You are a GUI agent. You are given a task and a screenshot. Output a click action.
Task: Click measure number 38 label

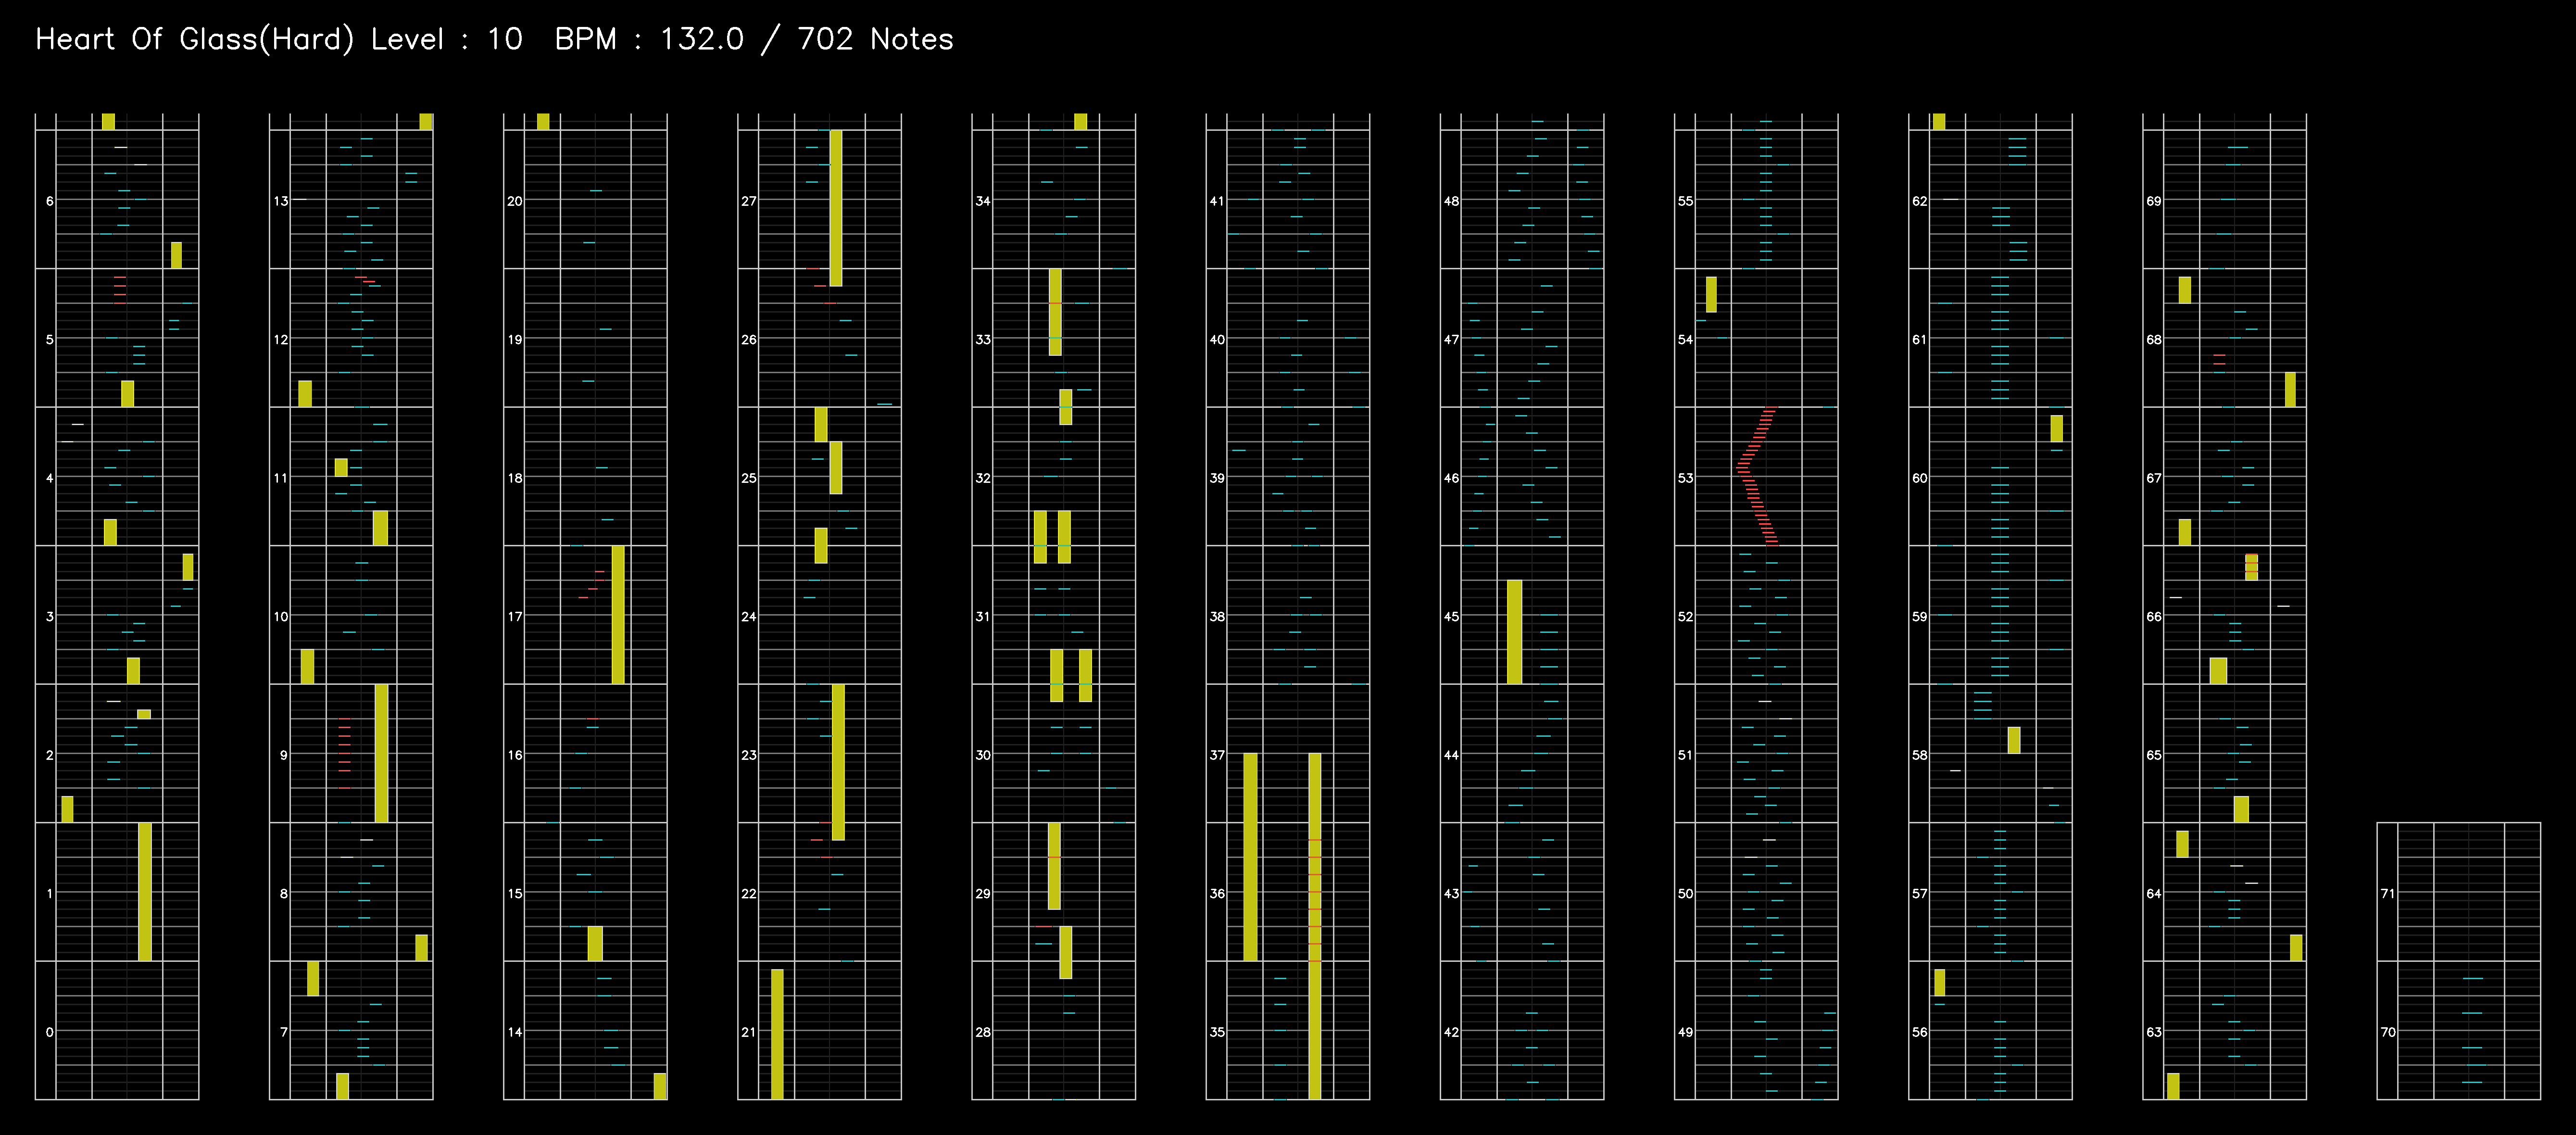tap(1217, 616)
